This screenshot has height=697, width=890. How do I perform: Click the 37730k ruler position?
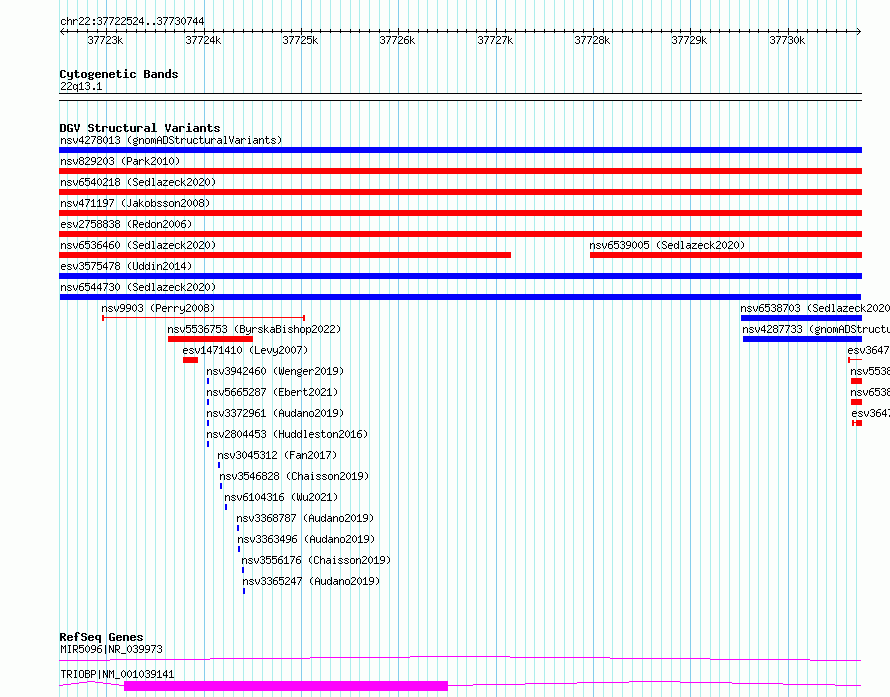click(787, 40)
